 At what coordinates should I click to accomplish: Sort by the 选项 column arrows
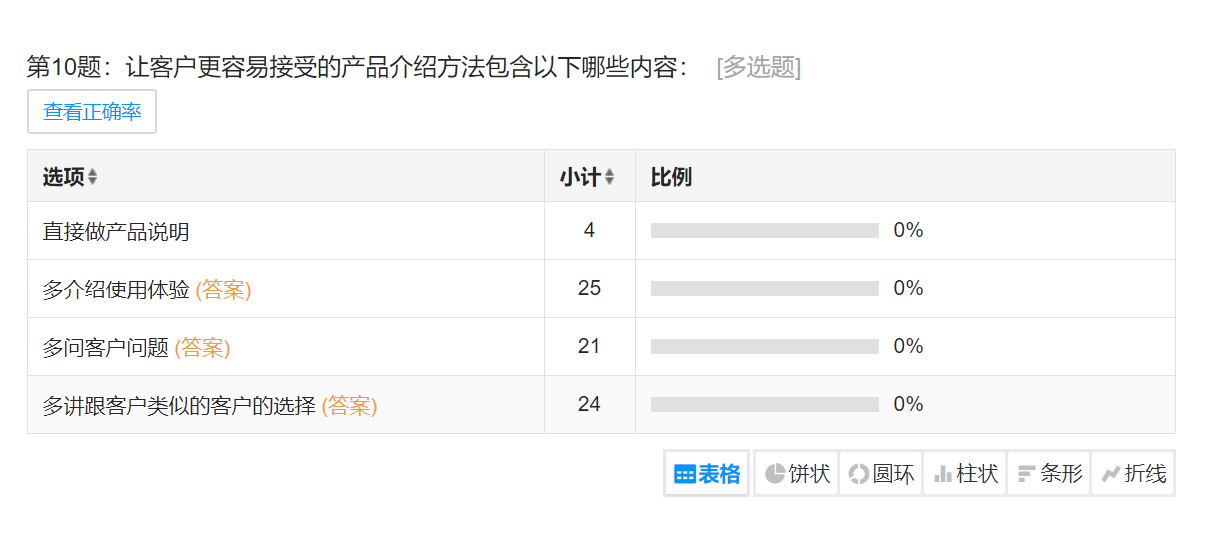92,177
